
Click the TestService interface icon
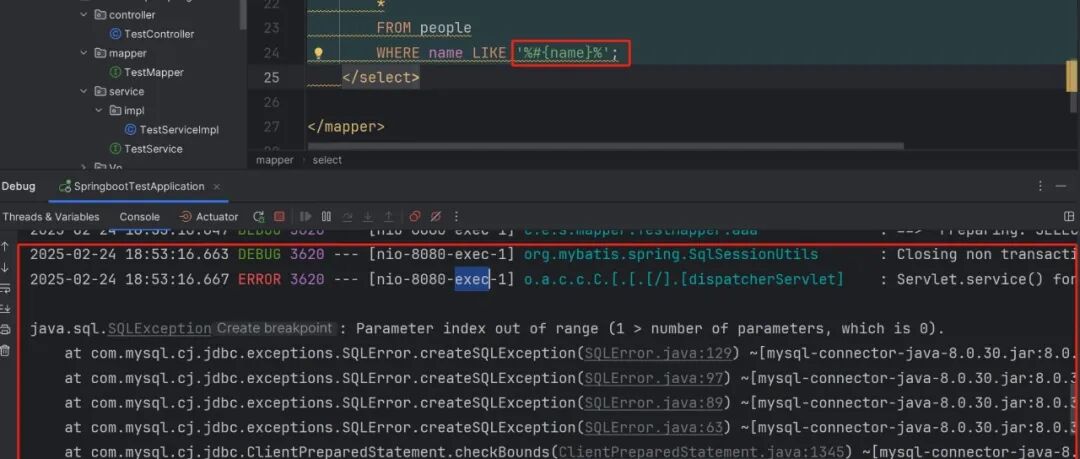tap(116, 149)
